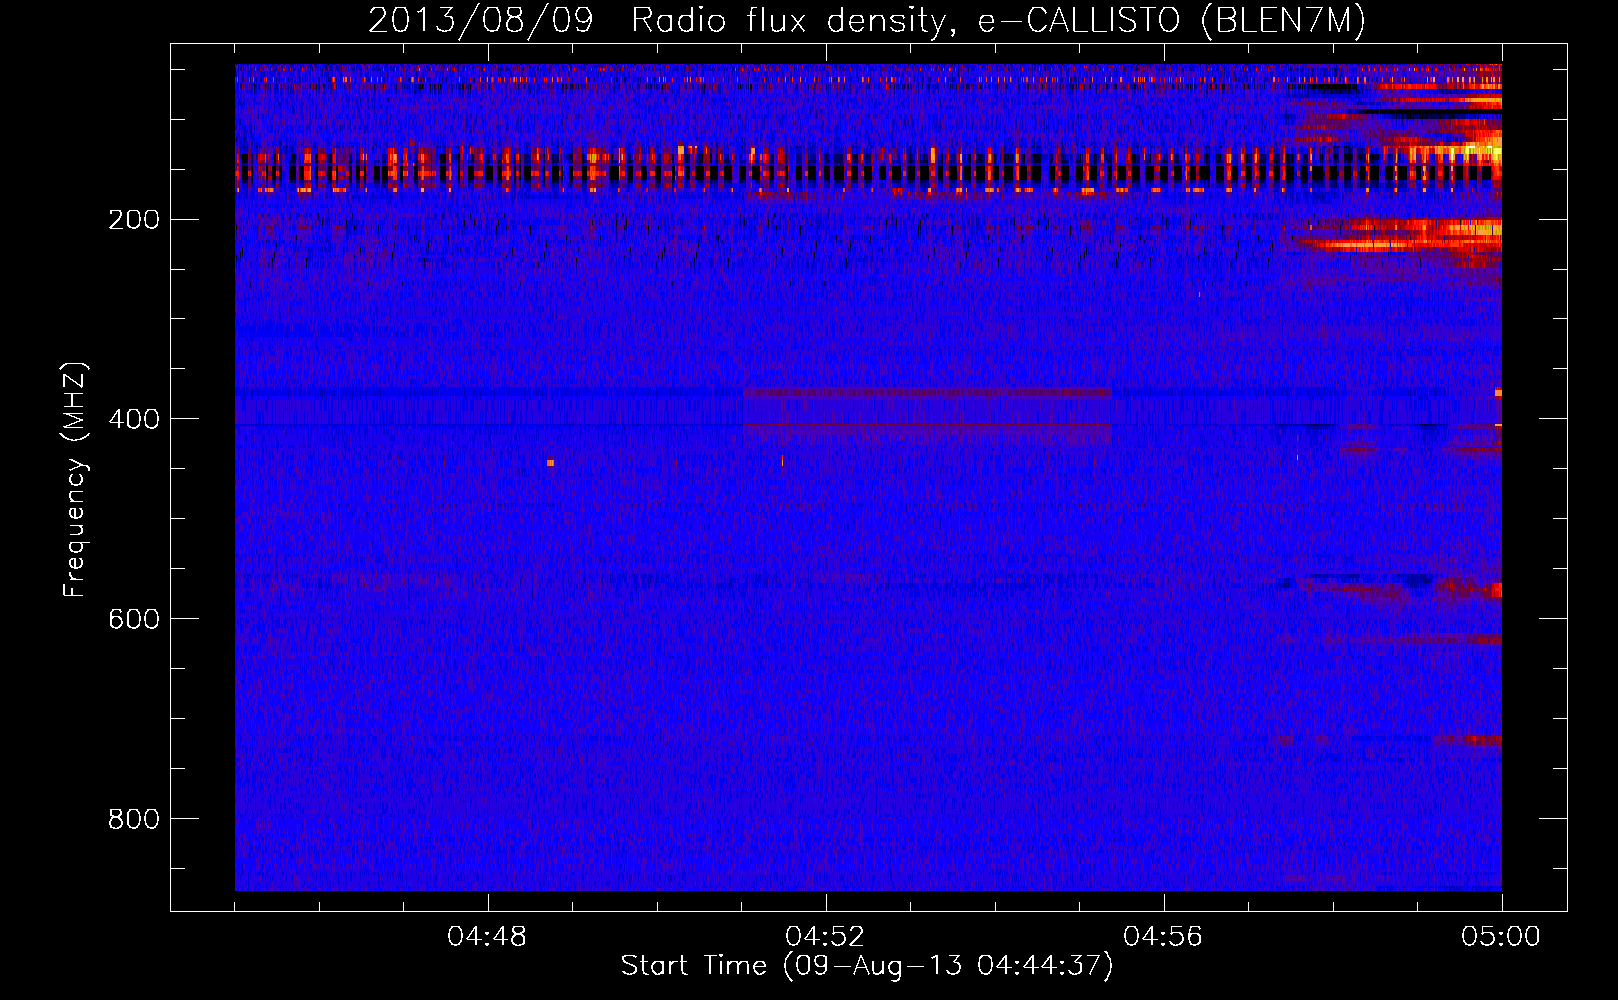Click the 05:00 time tick label
This screenshot has height=1000, width=1618.
click(1501, 937)
